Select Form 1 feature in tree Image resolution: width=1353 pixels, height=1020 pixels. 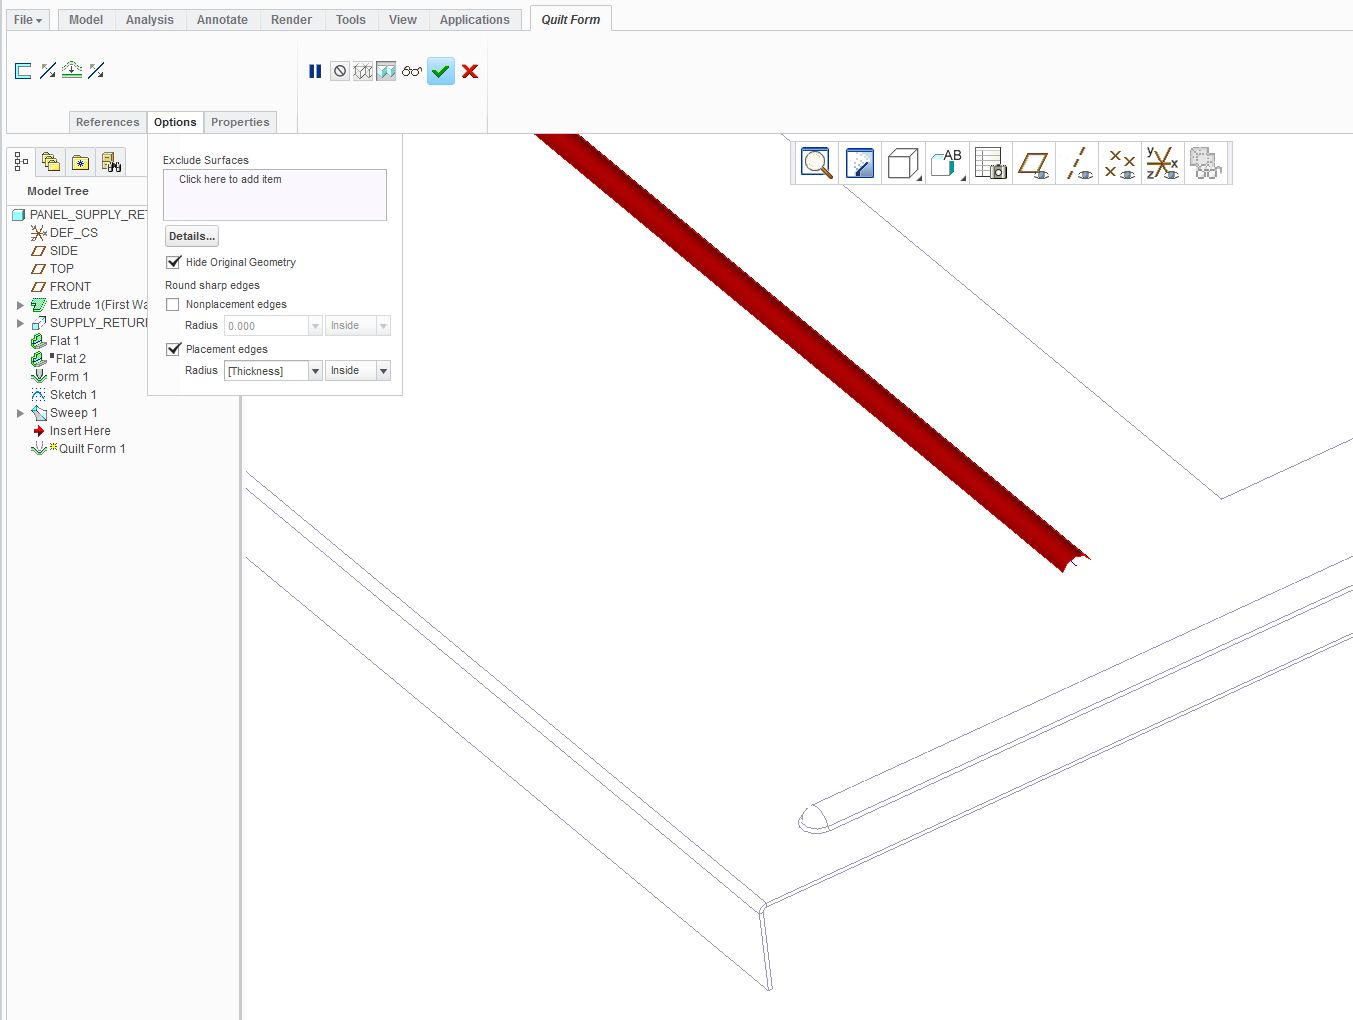coord(60,377)
